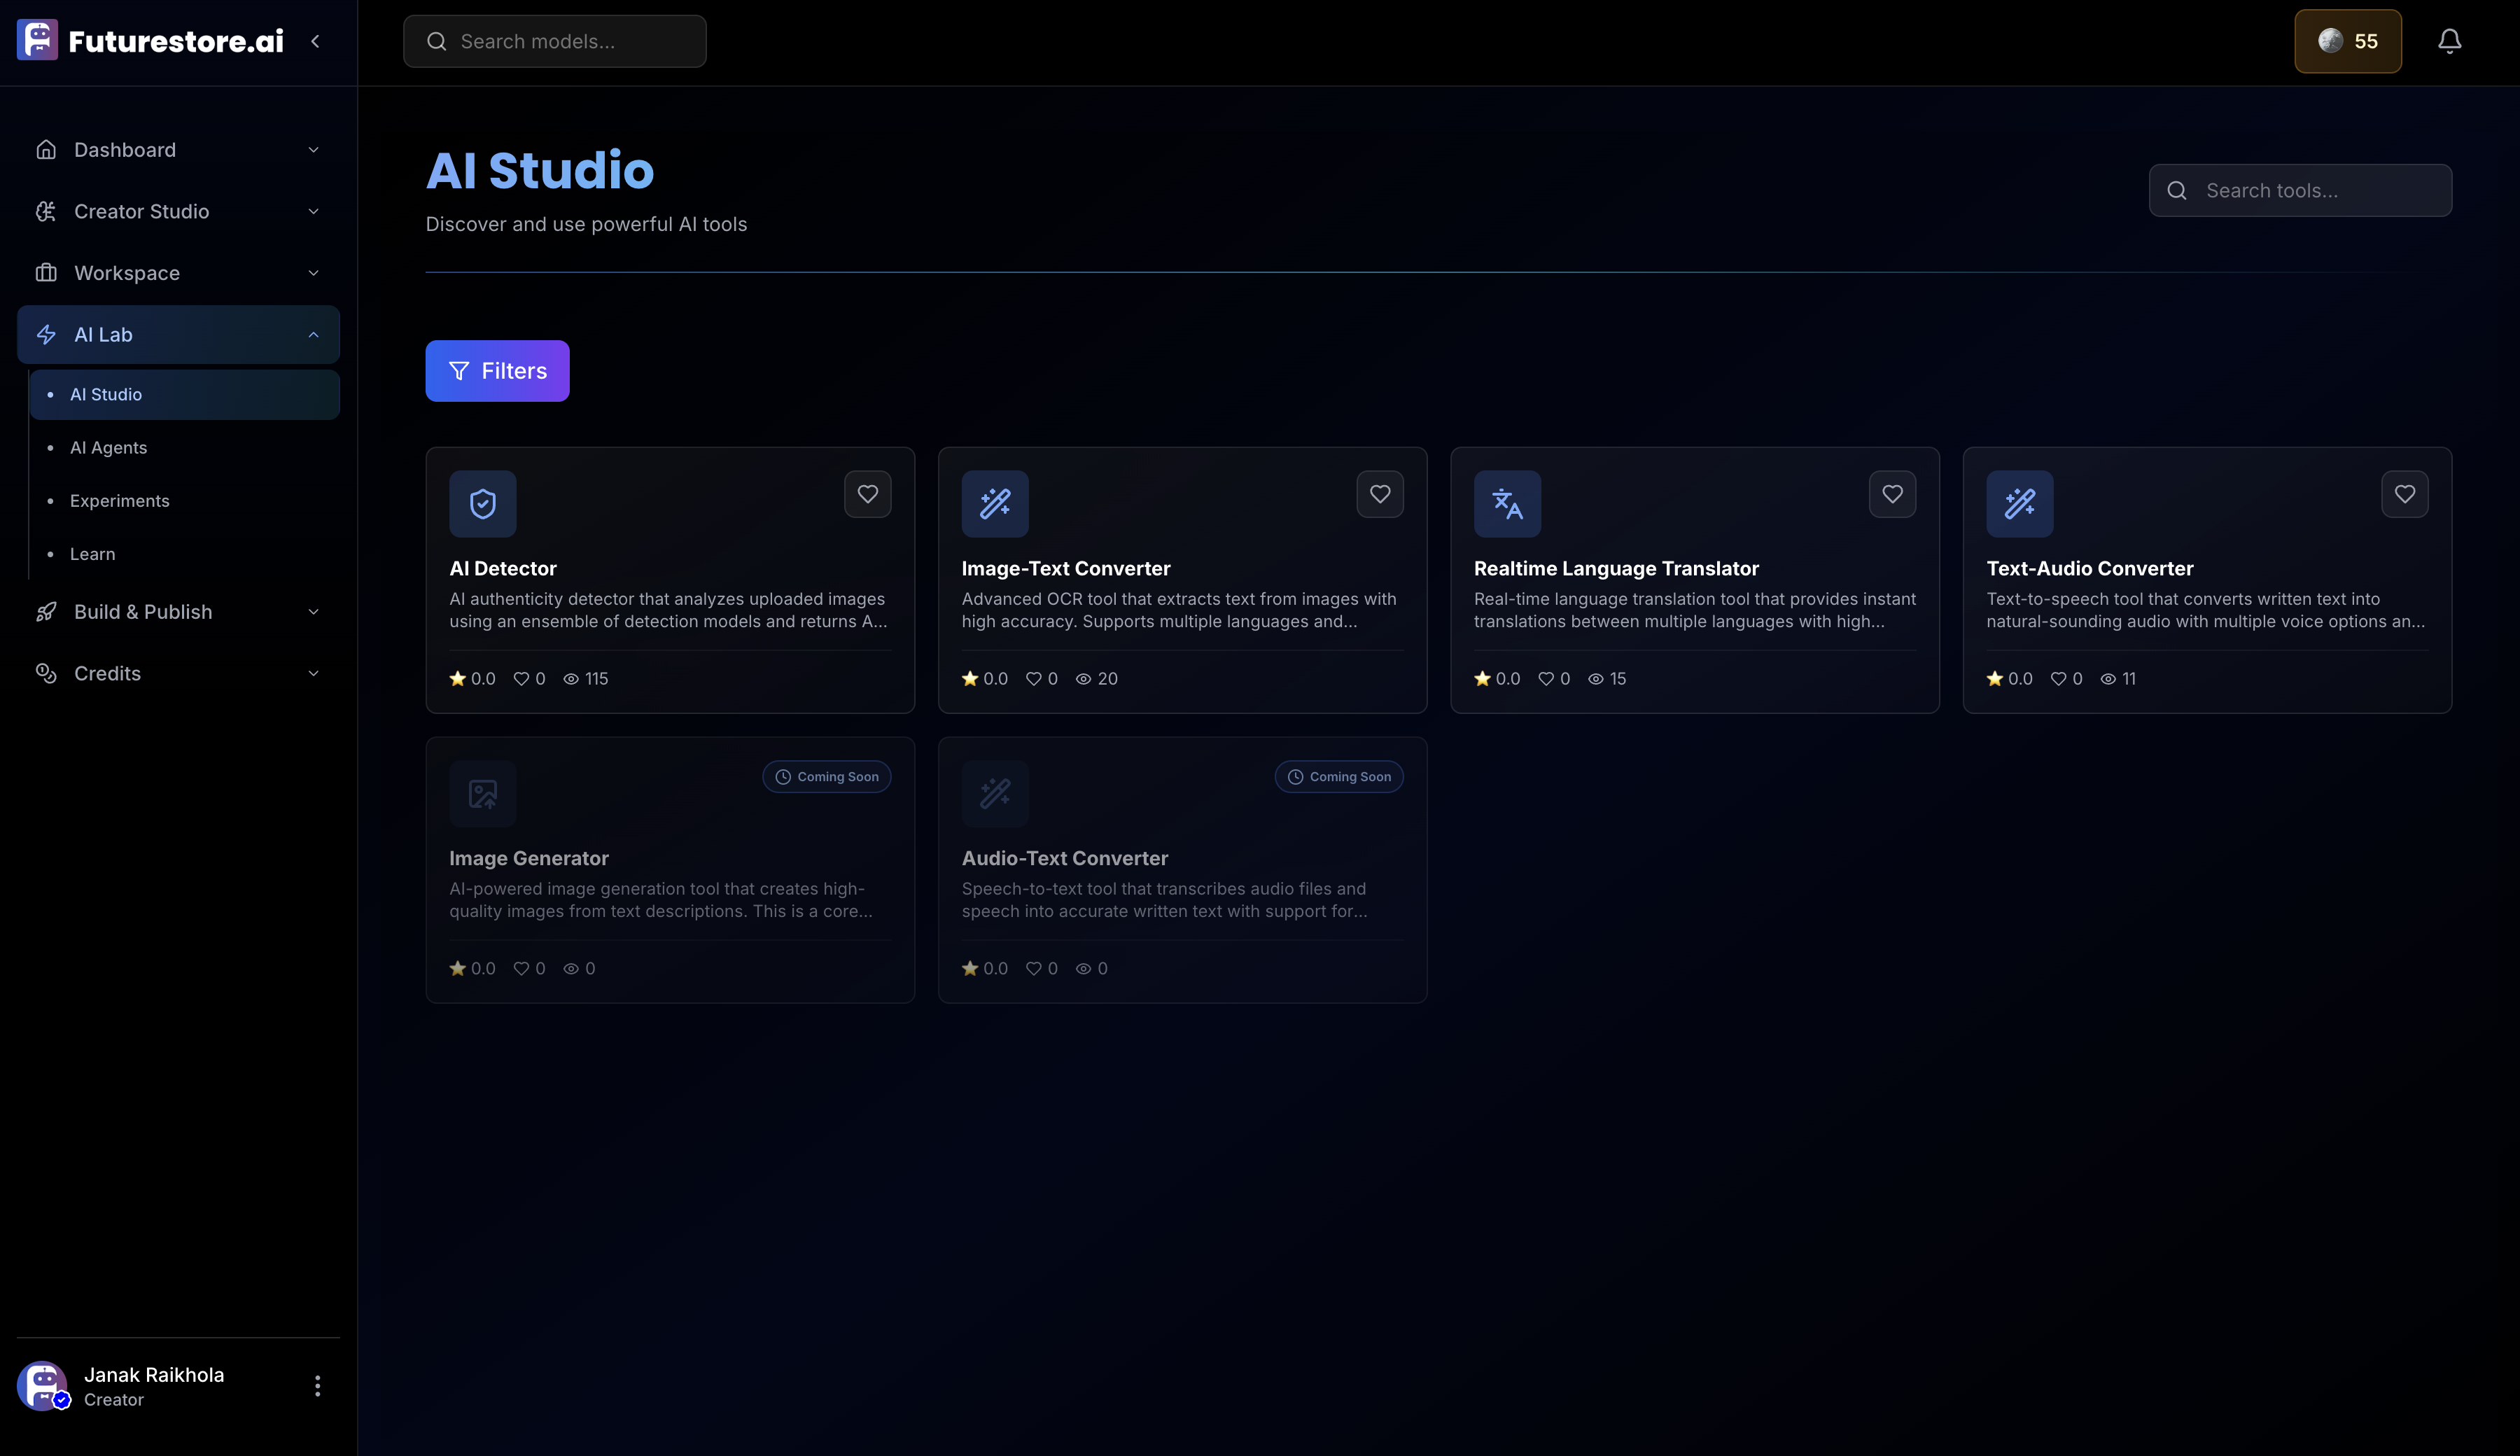Click the Image-Text Converter star rating
Screen dimensions: 2520x1456
coord(985,678)
